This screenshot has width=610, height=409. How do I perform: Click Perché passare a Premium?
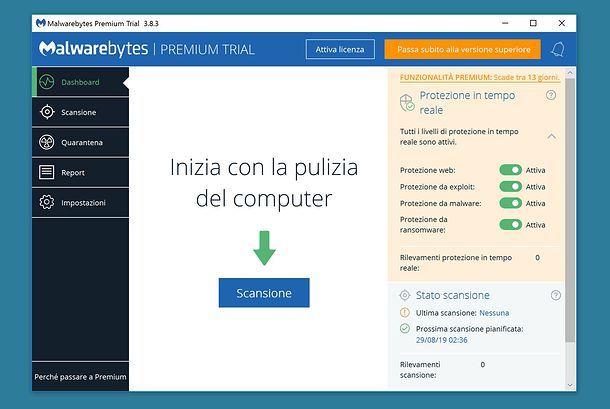[x=81, y=377]
